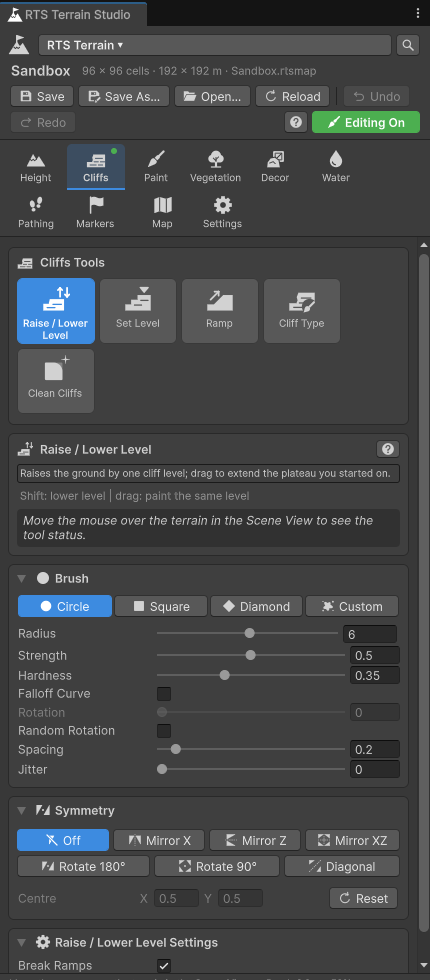Select the Cliff Type tool

coord(302,311)
